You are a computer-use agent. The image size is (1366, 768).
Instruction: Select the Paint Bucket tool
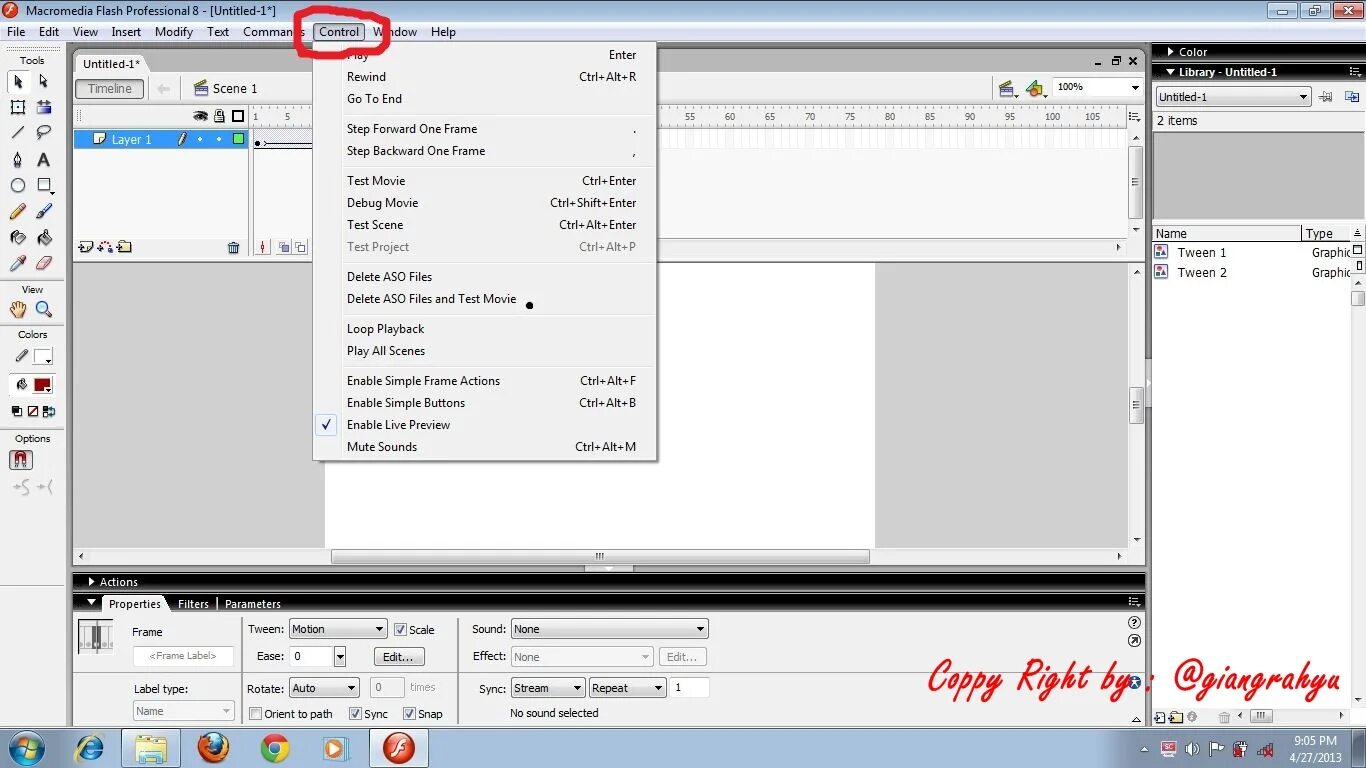click(44, 238)
